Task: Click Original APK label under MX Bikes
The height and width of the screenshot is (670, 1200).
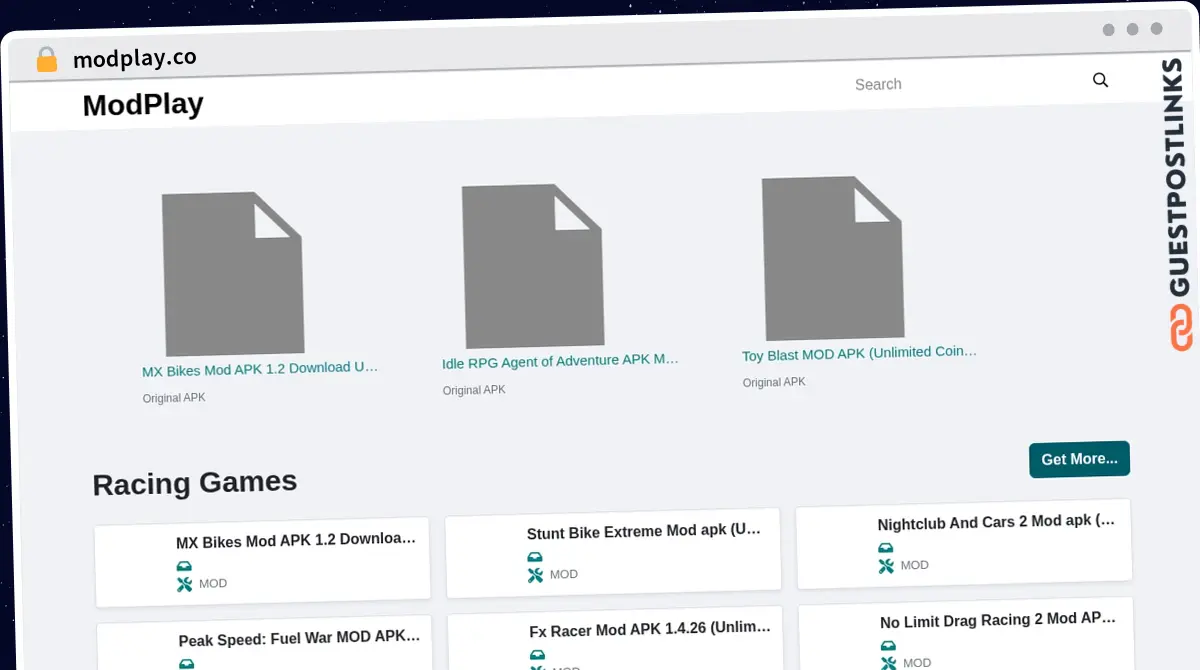Action: [174, 398]
